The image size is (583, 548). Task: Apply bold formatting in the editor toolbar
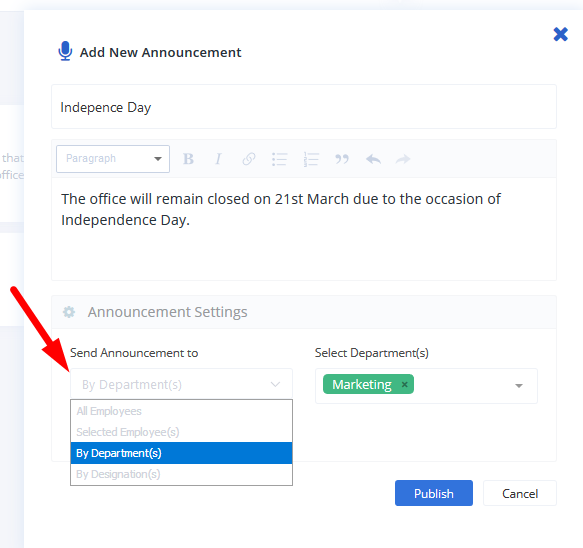[x=189, y=159]
